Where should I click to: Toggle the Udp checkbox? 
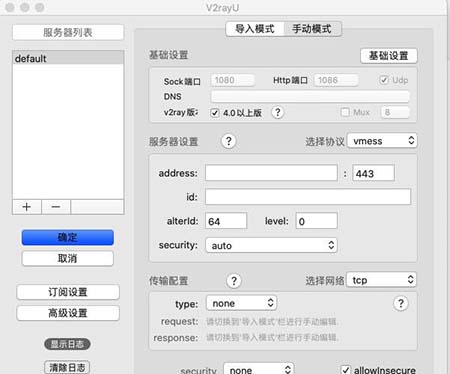384,80
